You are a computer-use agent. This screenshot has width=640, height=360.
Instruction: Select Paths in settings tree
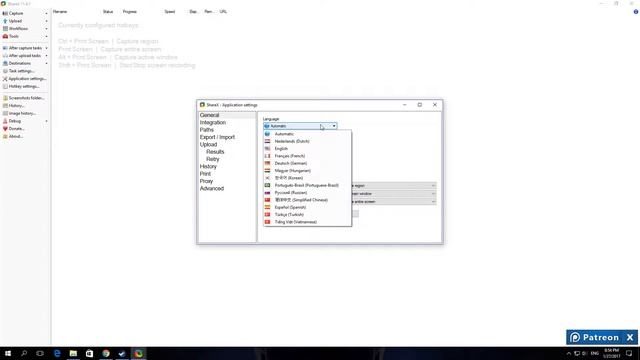[207, 130]
